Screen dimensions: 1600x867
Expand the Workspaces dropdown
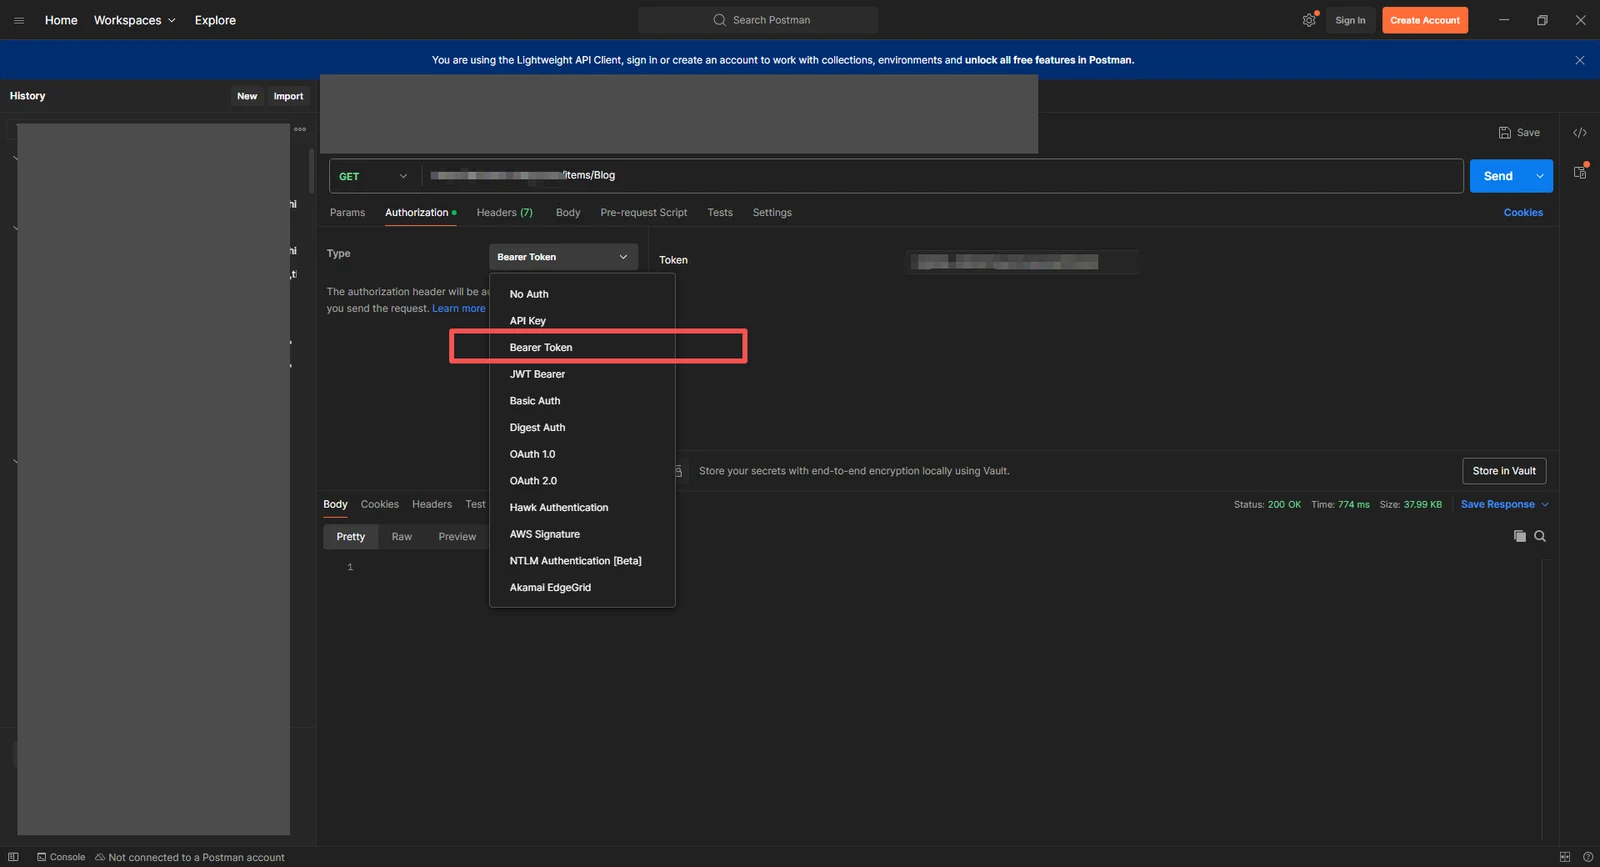click(x=135, y=20)
